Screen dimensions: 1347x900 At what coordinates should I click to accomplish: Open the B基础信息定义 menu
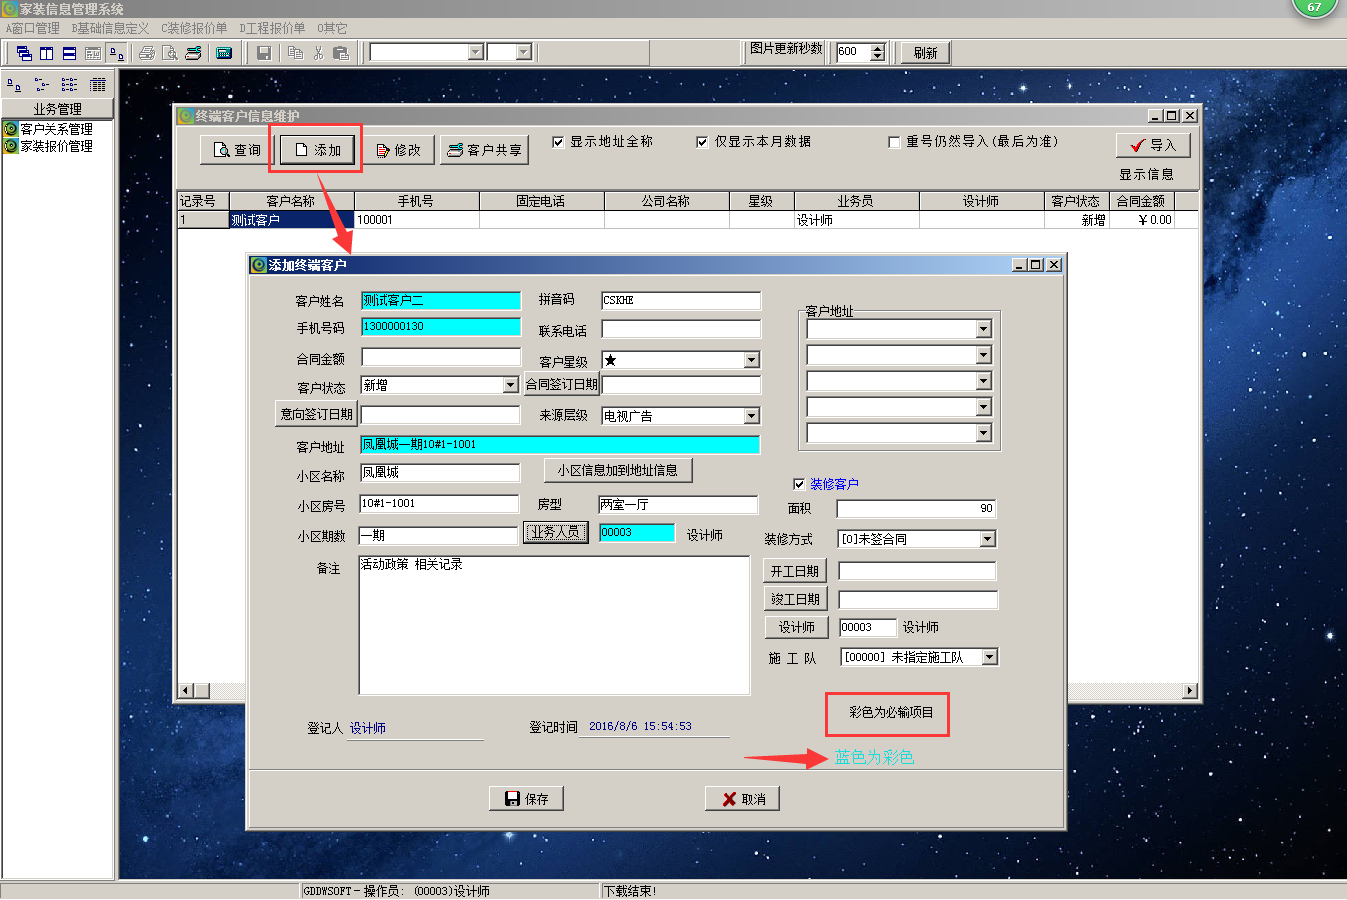[x=110, y=28]
